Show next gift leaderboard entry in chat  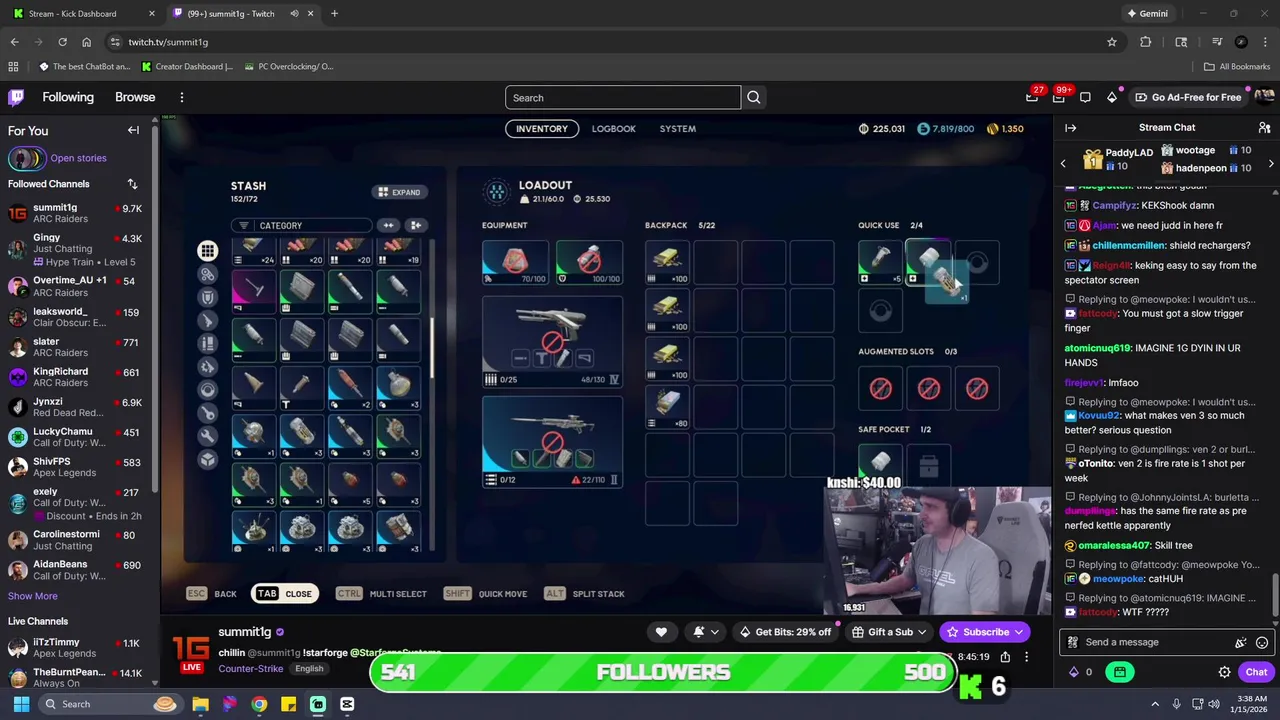(x=1271, y=163)
